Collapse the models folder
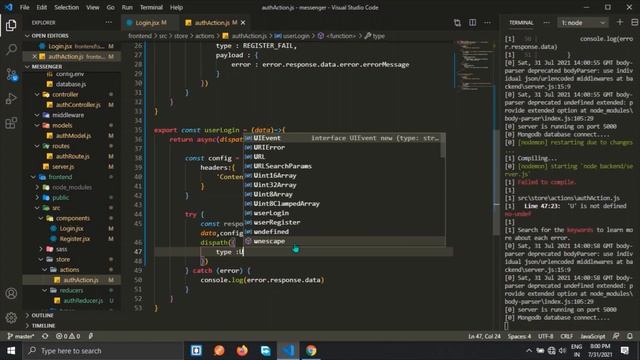The width and height of the screenshot is (640, 360). [37, 125]
